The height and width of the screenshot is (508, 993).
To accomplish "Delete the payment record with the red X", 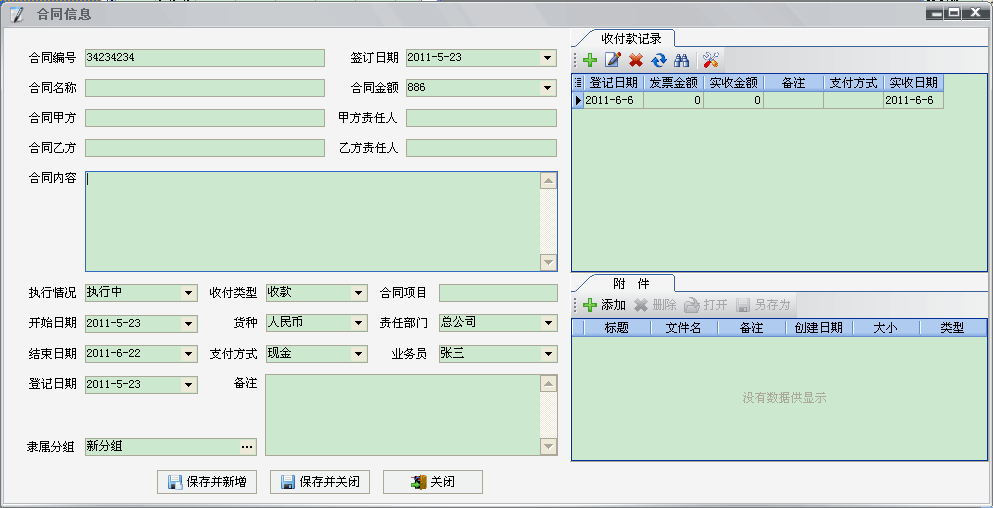I will 636,60.
